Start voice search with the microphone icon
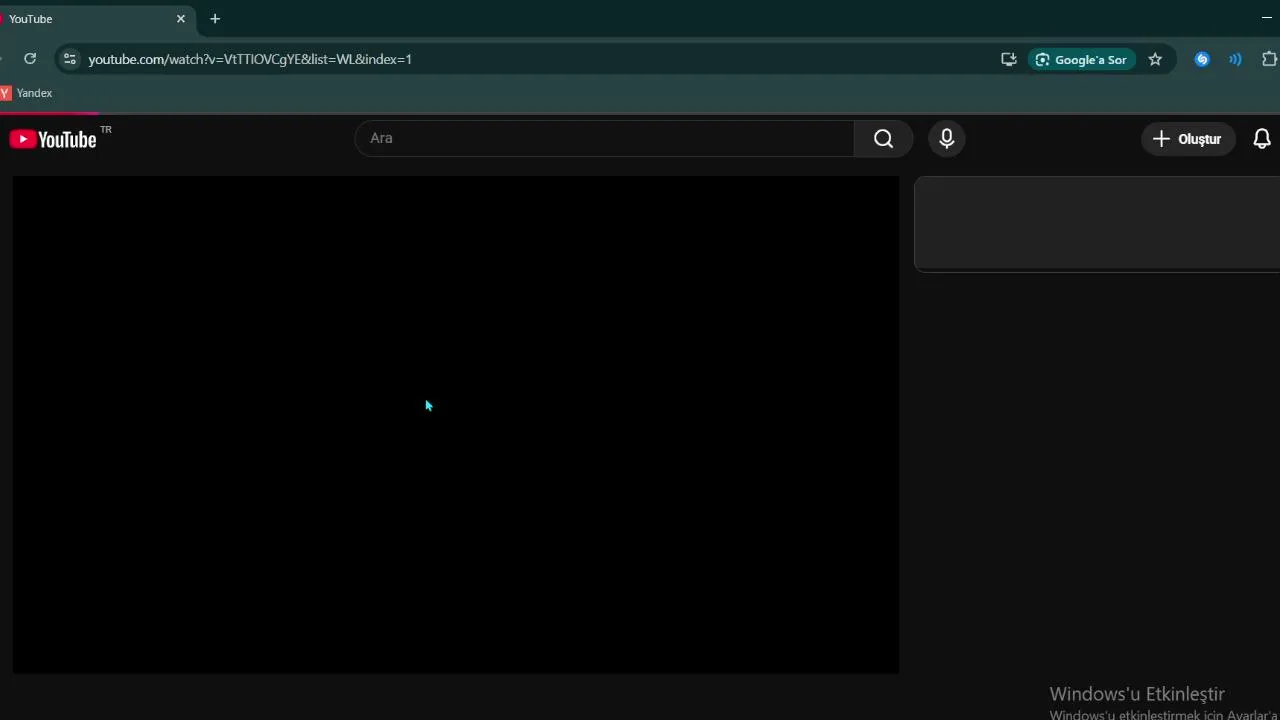 [947, 139]
